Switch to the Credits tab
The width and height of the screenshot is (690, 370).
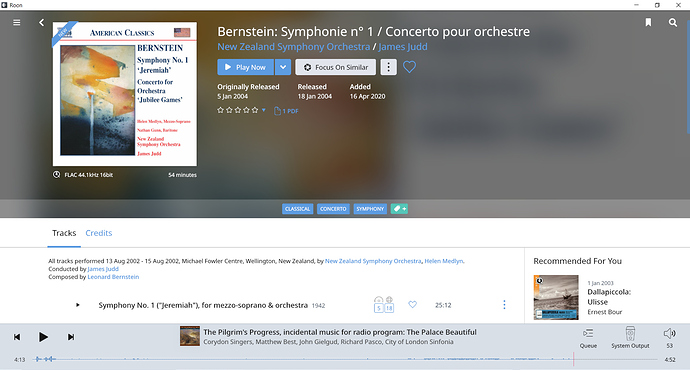(99, 233)
